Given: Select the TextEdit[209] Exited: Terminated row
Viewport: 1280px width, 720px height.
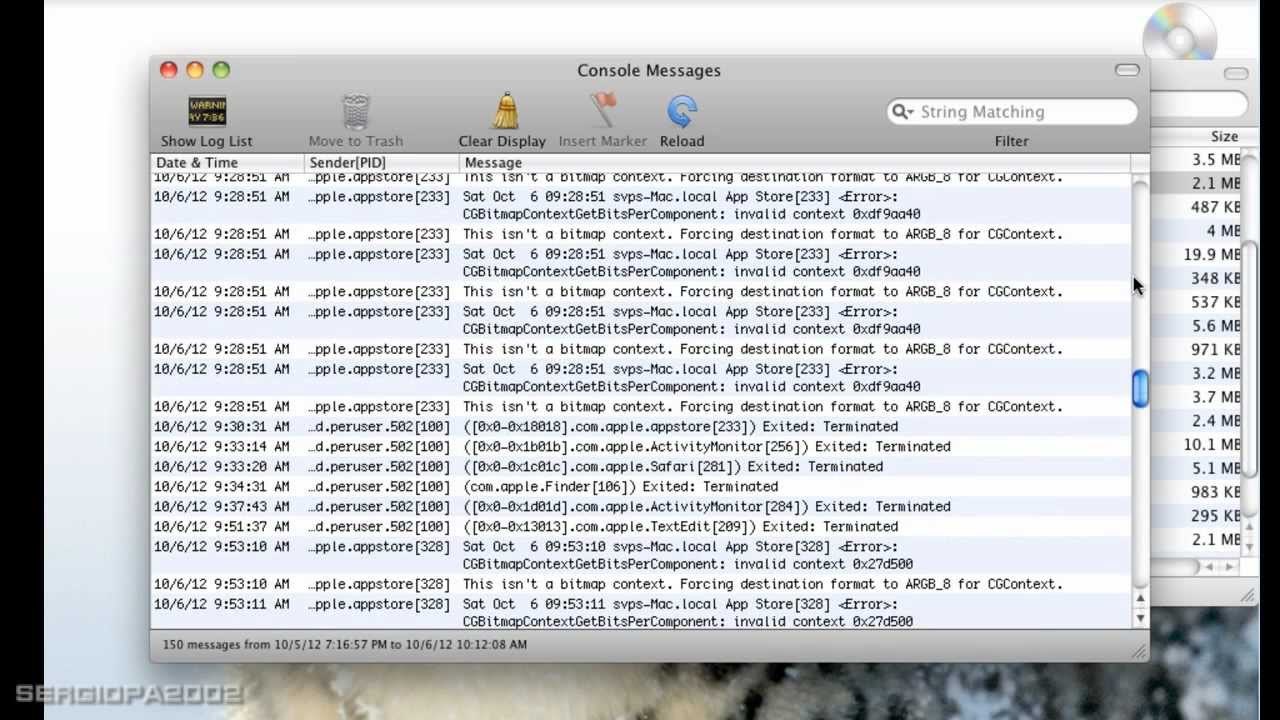Looking at the screenshot, I should 641,527.
